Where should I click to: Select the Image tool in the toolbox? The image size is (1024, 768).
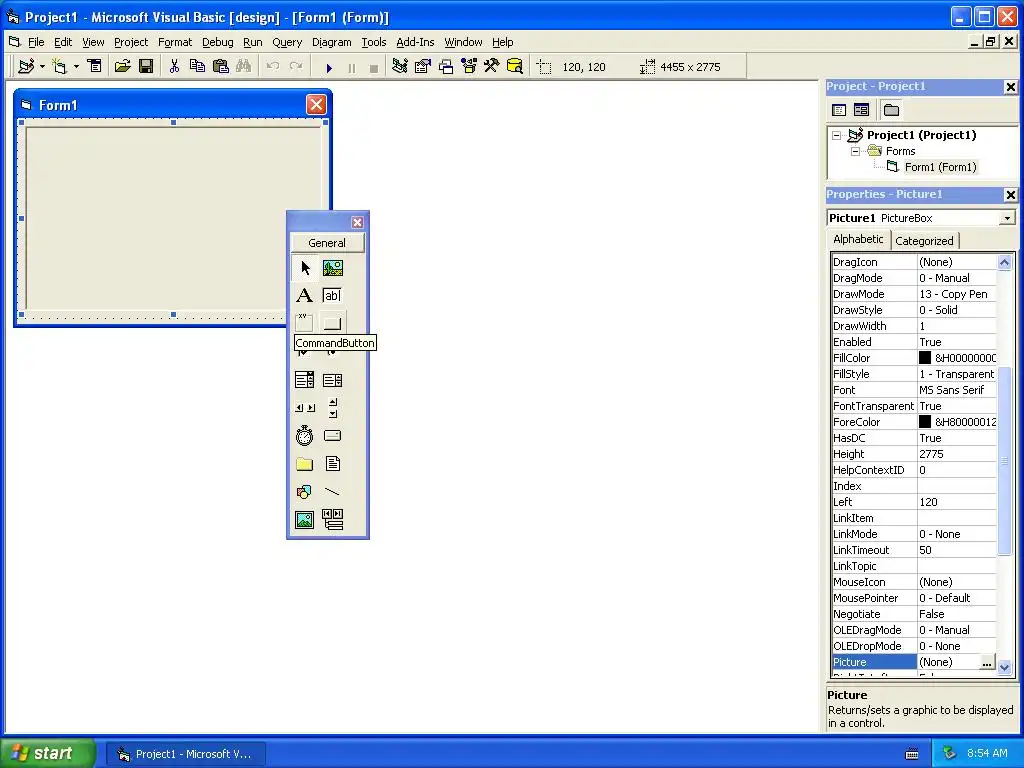click(304, 520)
